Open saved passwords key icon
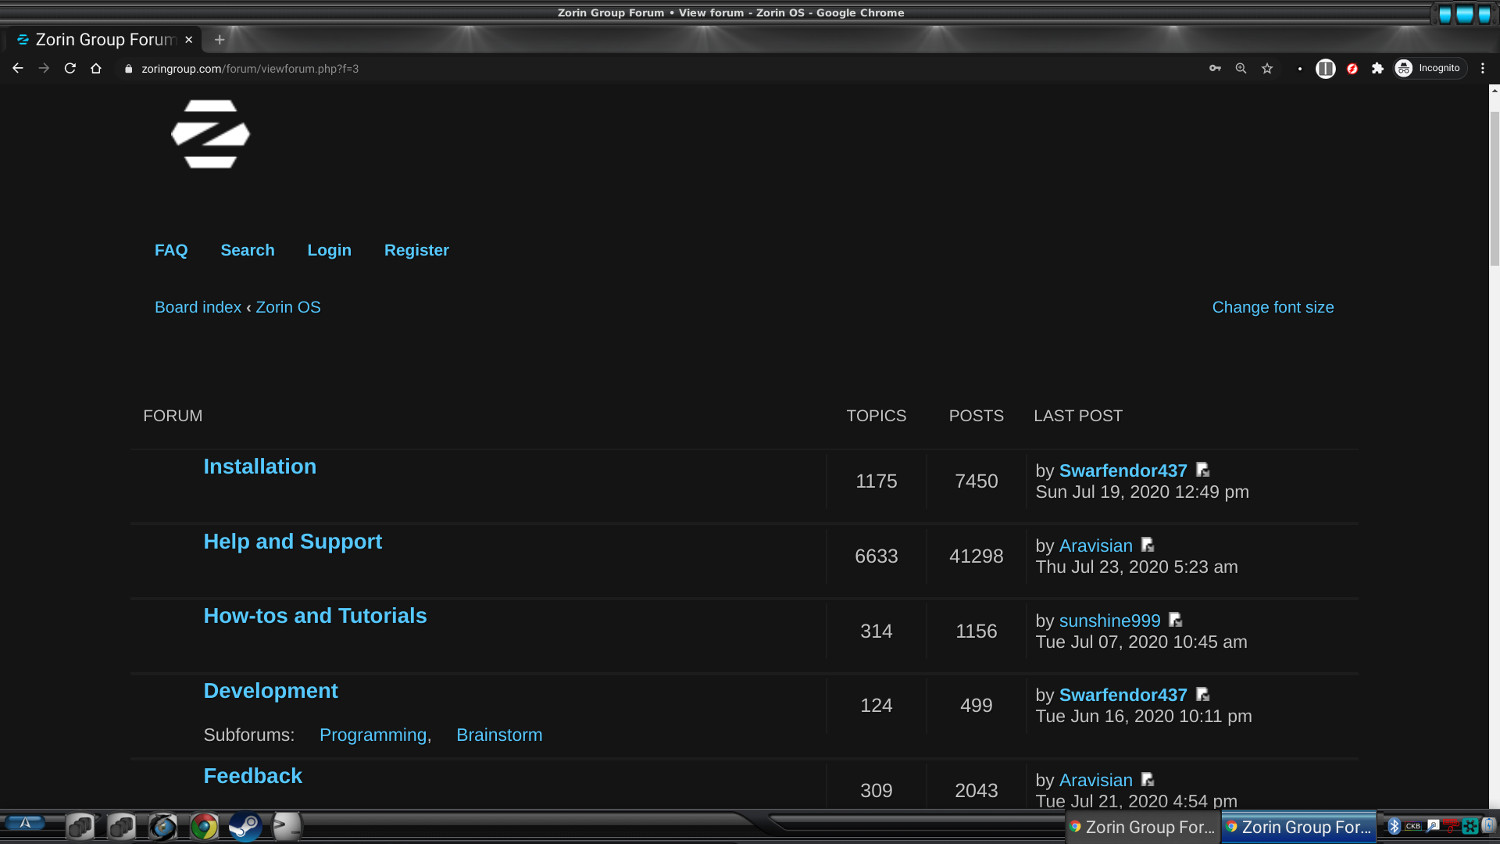 pos(1215,69)
